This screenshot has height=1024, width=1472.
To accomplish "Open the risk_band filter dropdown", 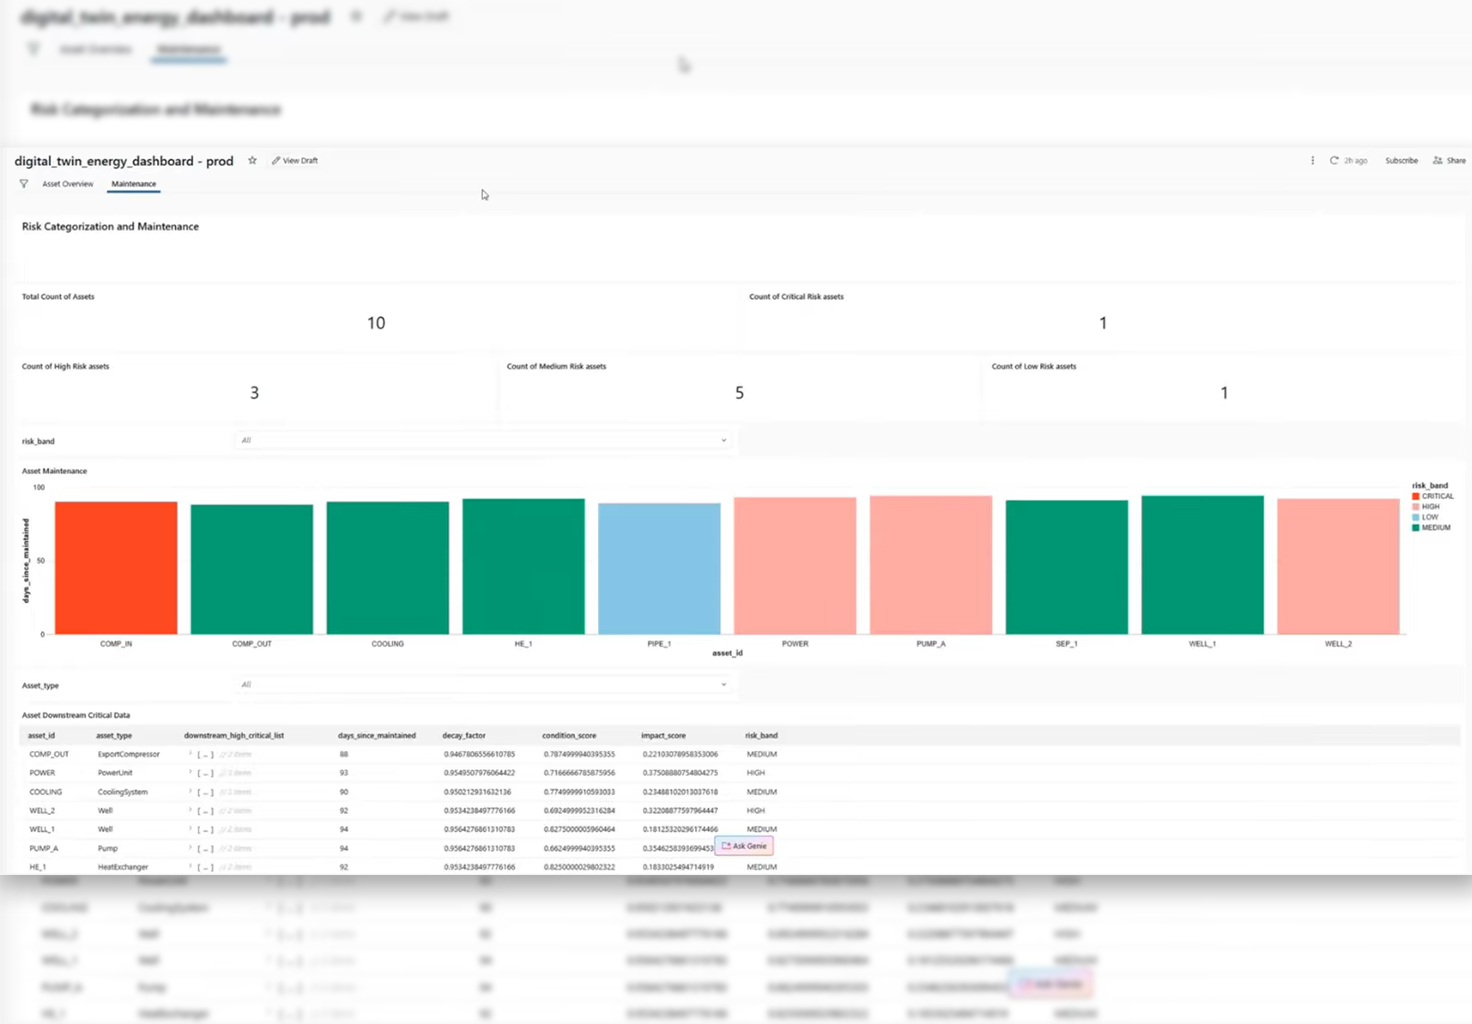I will click(484, 440).
